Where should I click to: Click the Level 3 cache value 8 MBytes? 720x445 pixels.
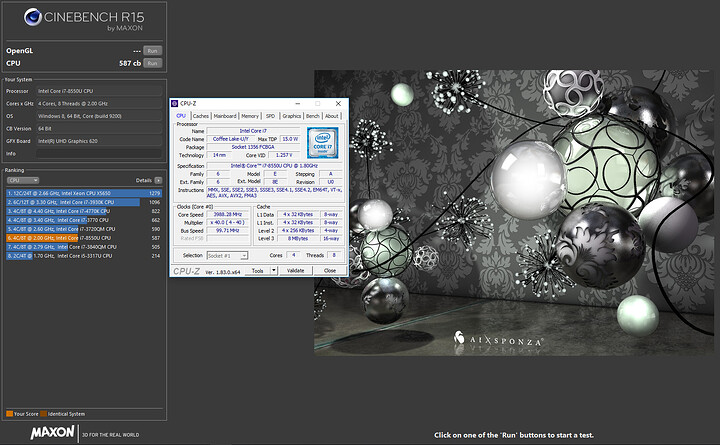point(298,239)
